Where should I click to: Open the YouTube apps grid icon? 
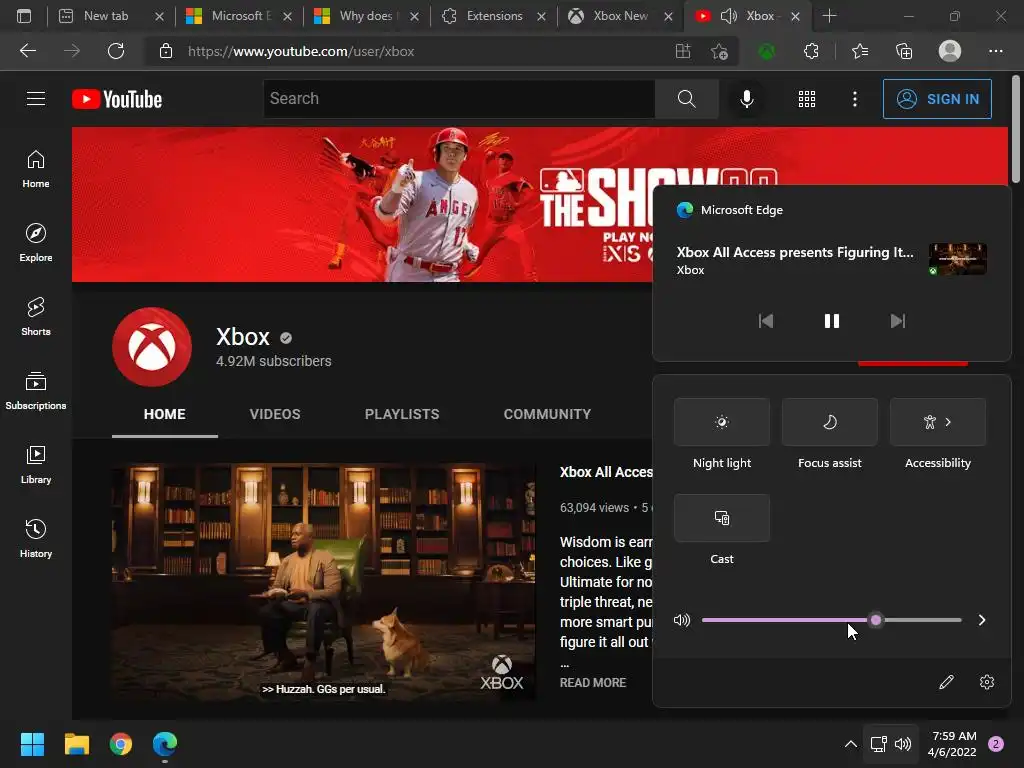[x=807, y=99]
